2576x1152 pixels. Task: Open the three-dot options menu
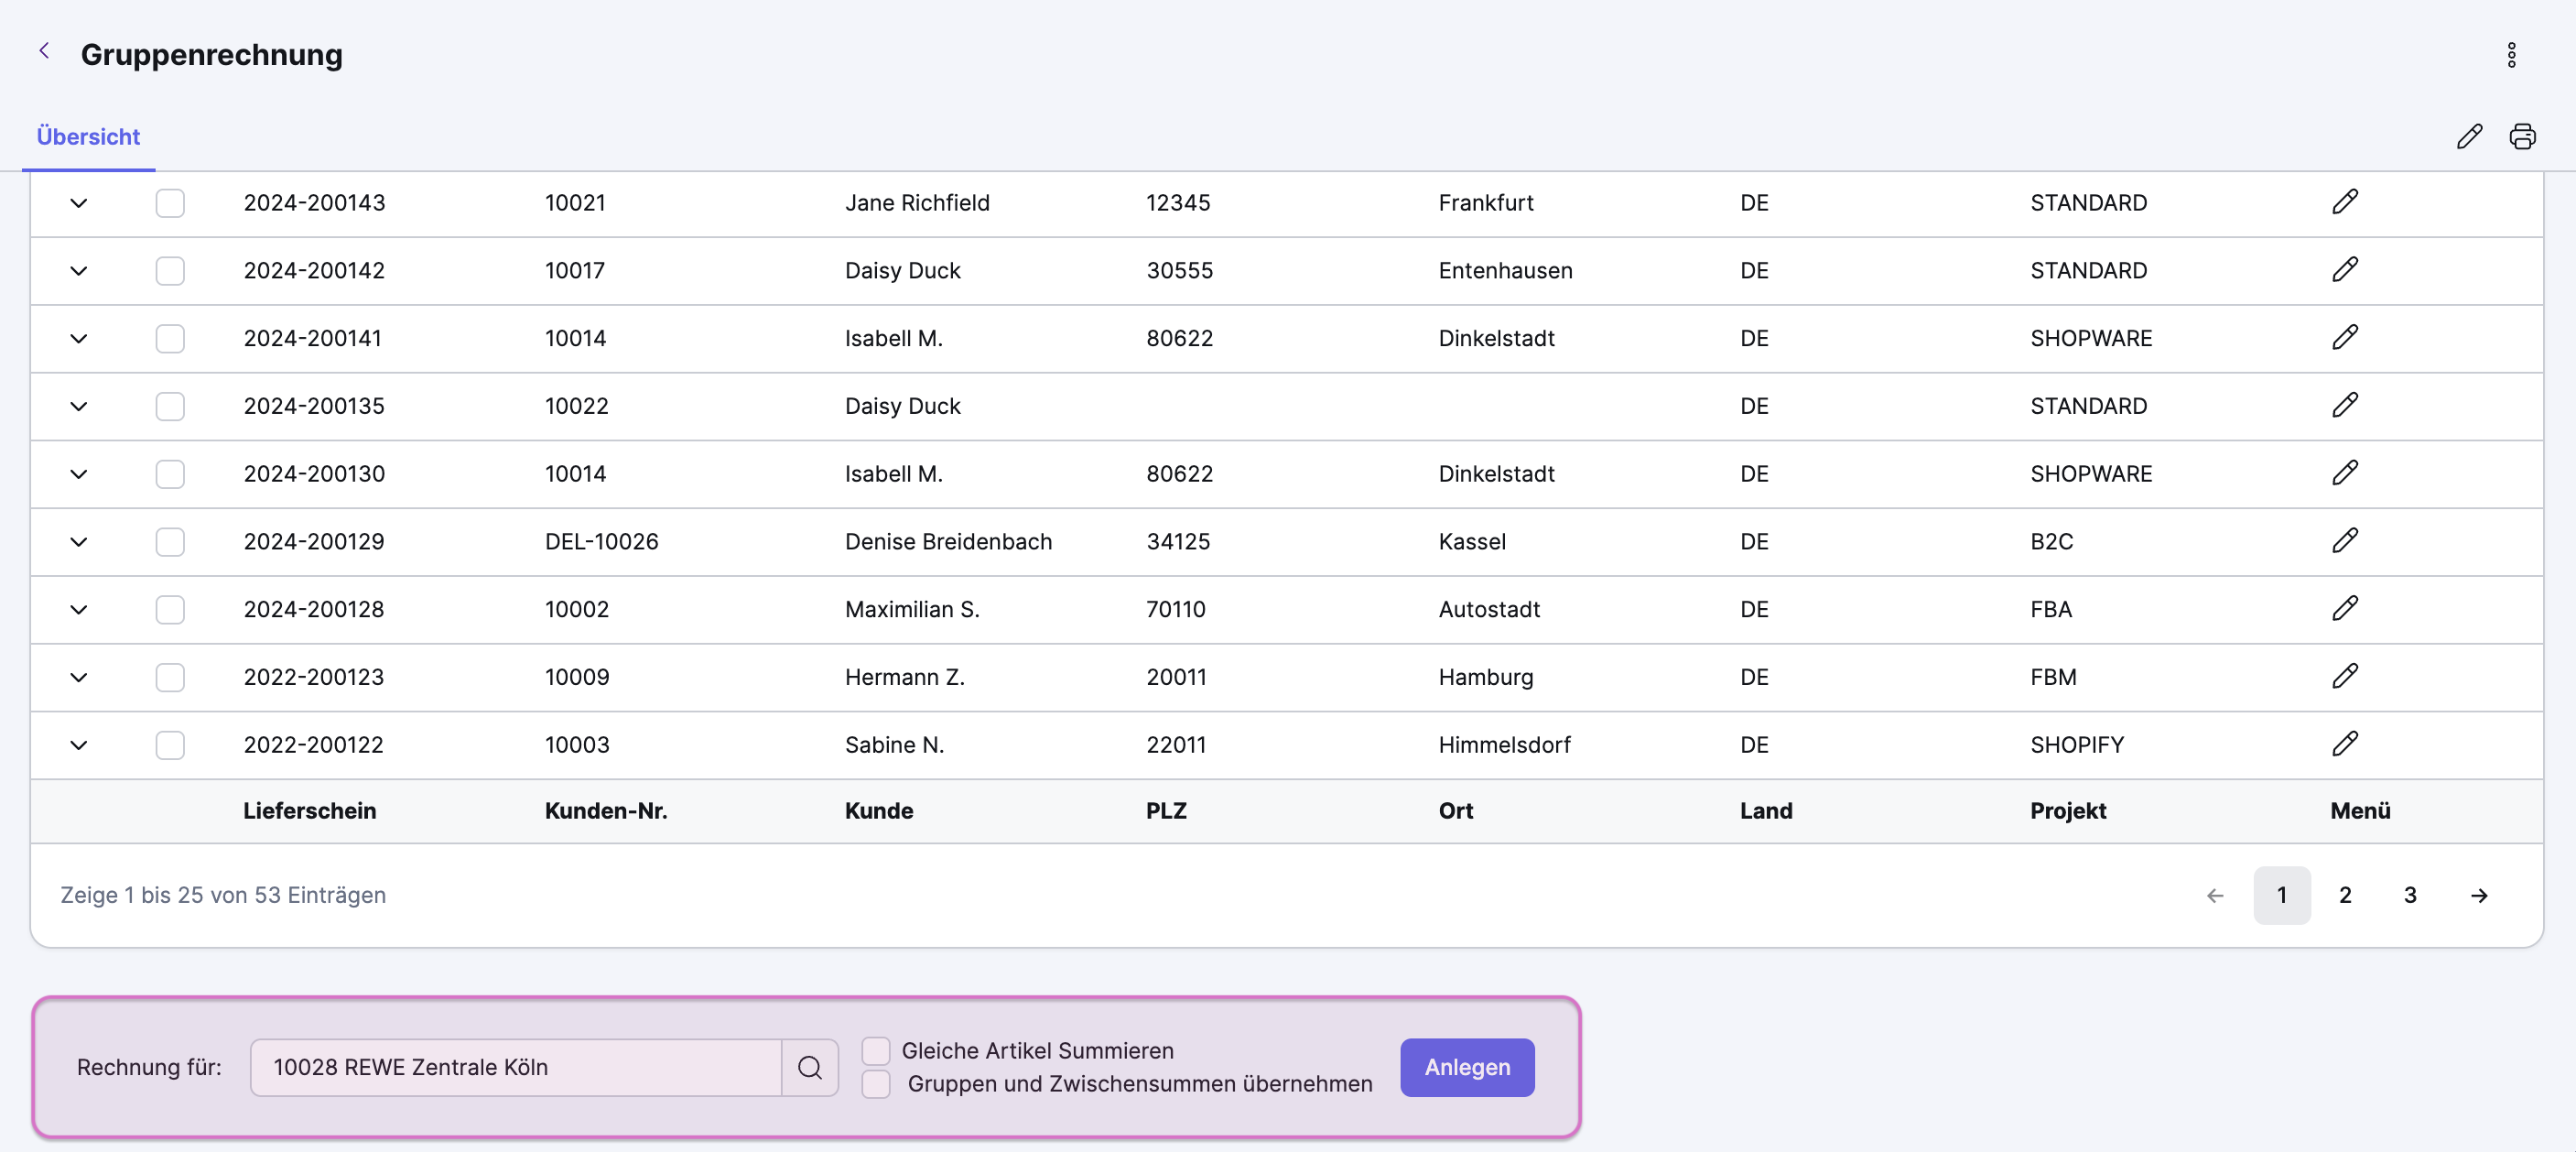[2511, 55]
